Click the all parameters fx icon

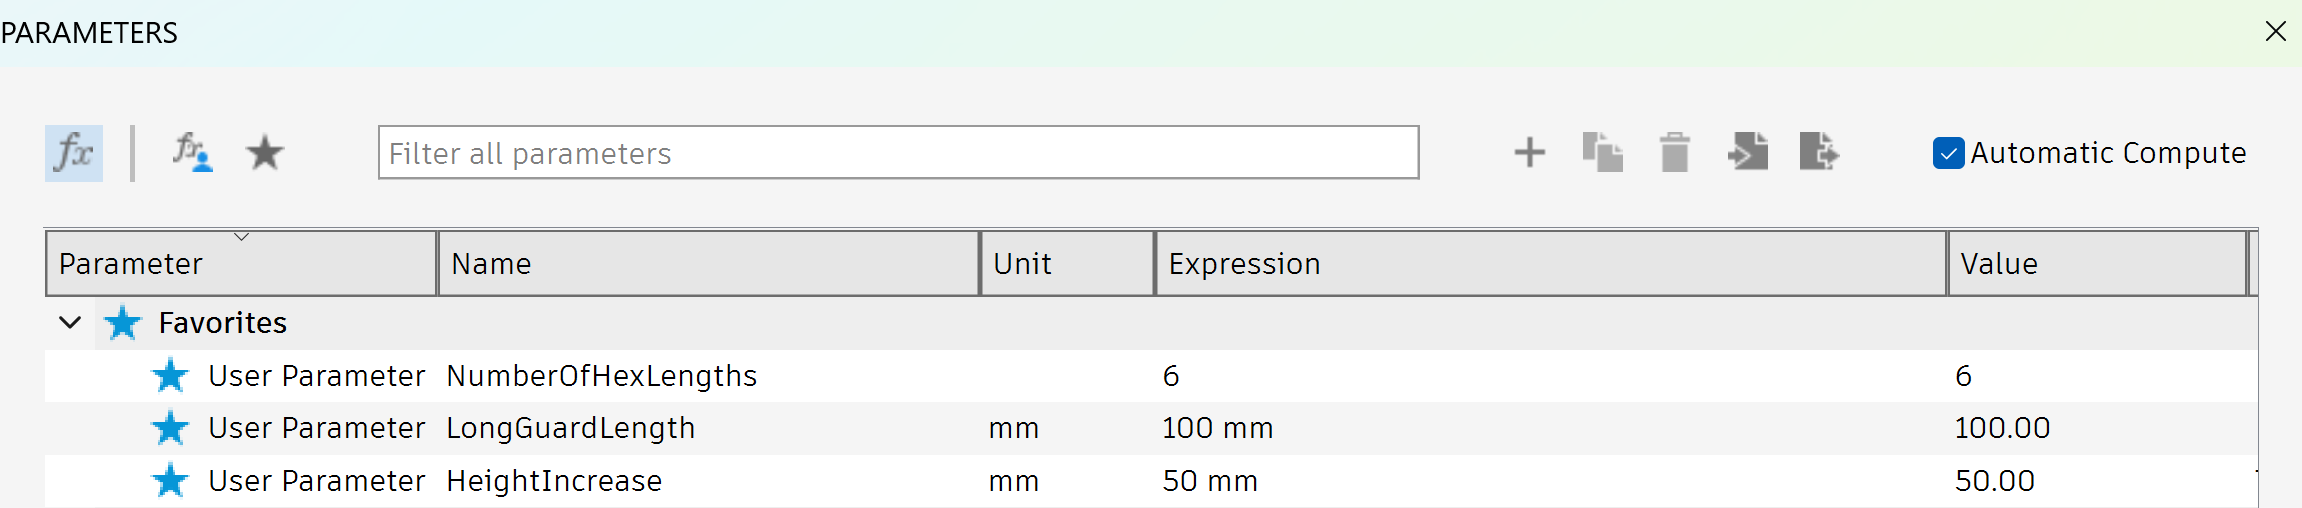[74, 153]
